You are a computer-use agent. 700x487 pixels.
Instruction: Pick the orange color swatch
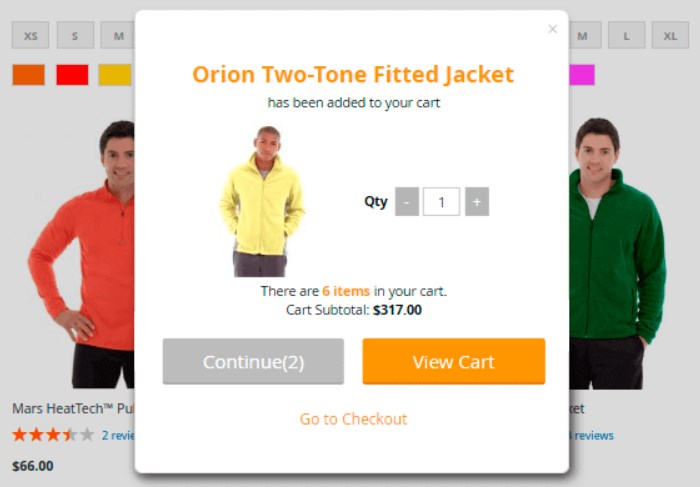29,75
